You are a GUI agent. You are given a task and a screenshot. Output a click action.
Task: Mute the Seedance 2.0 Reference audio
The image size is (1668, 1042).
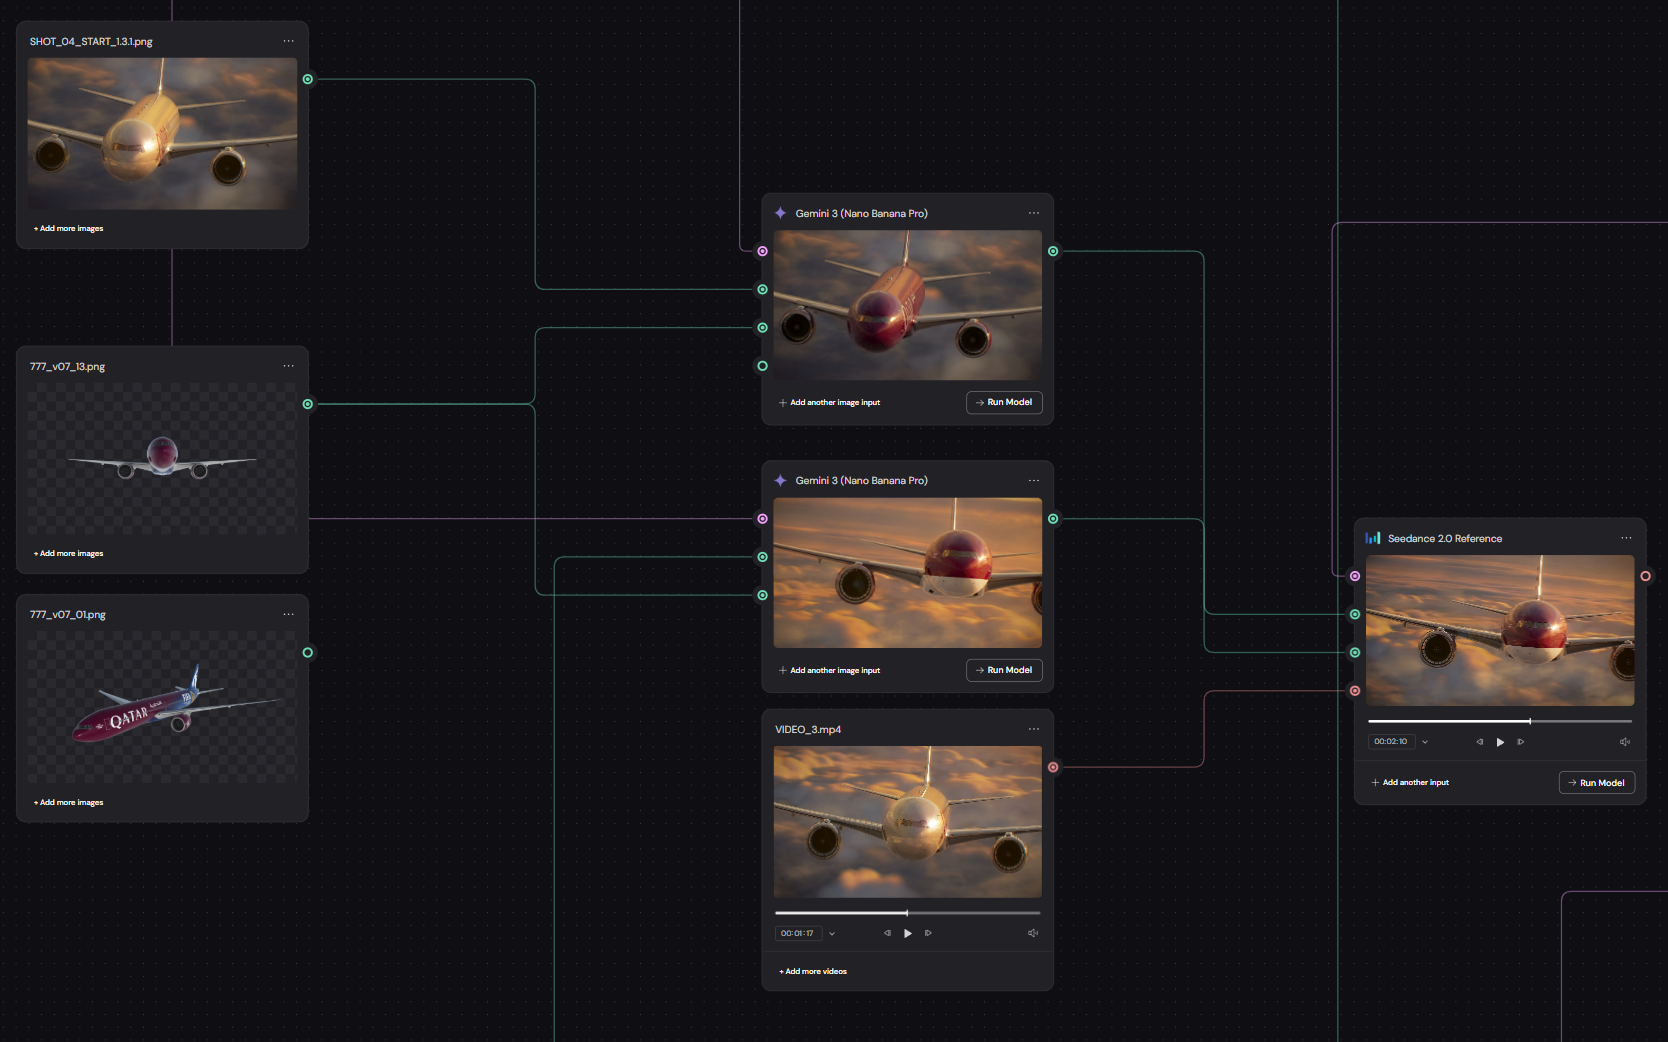point(1625,742)
